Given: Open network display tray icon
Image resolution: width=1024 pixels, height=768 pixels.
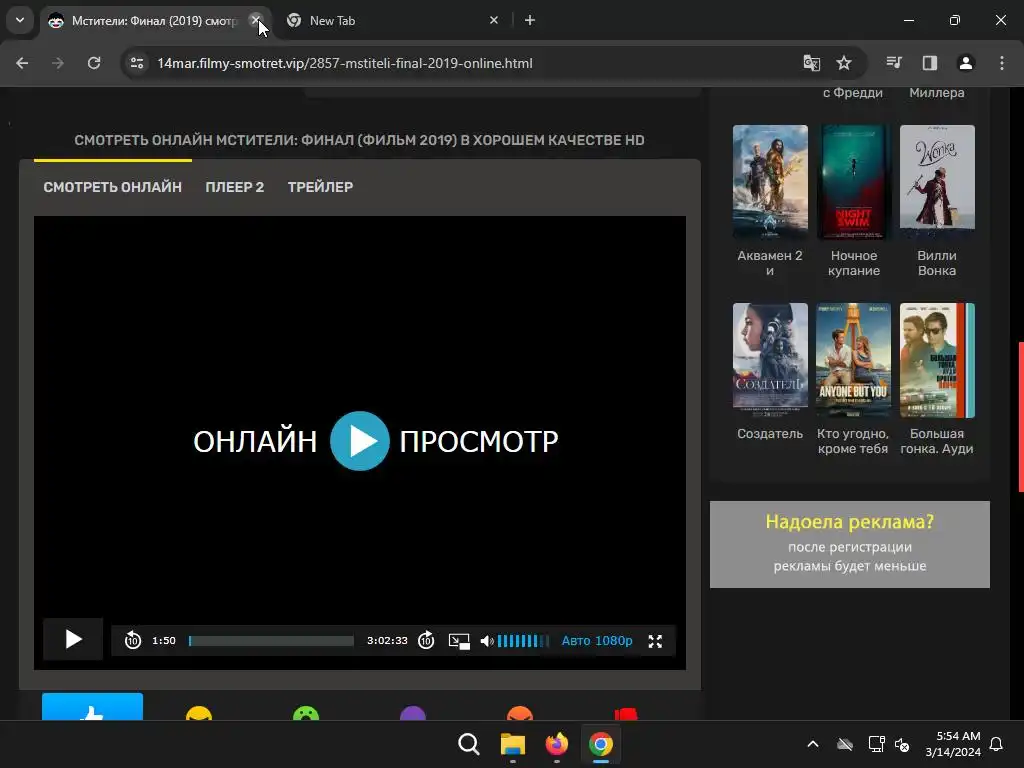Looking at the screenshot, I should pyautogui.click(x=876, y=744).
